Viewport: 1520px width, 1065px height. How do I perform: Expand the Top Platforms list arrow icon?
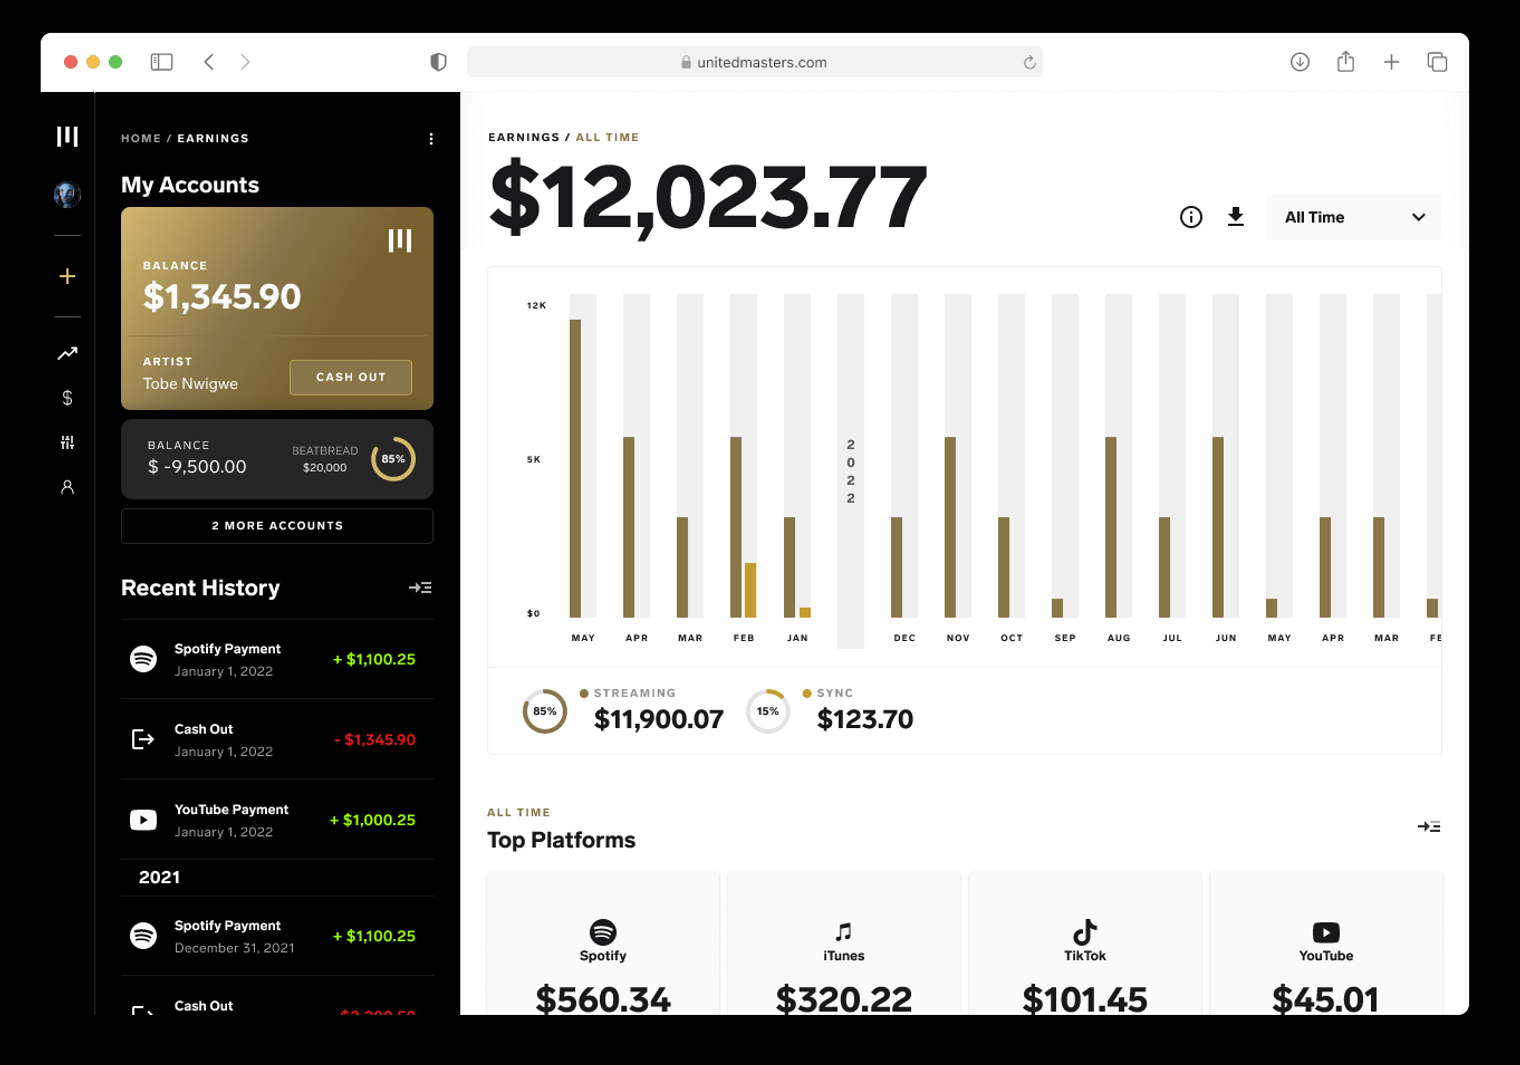point(1429,827)
